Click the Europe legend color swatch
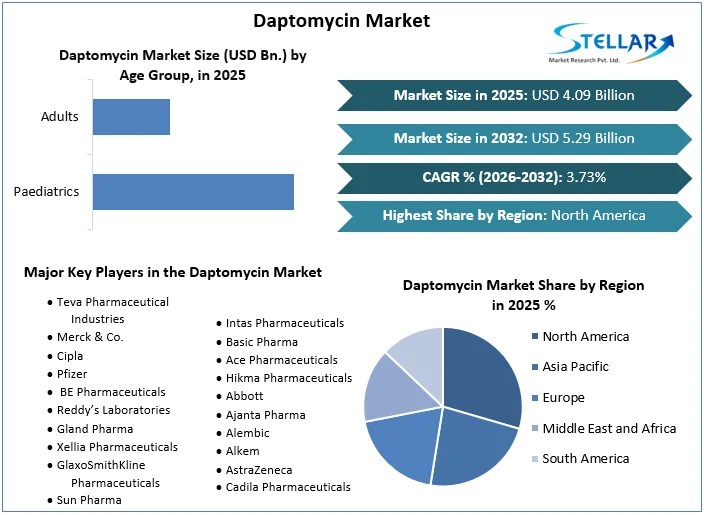This screenshot has width=706, height=515. point(534,398)
